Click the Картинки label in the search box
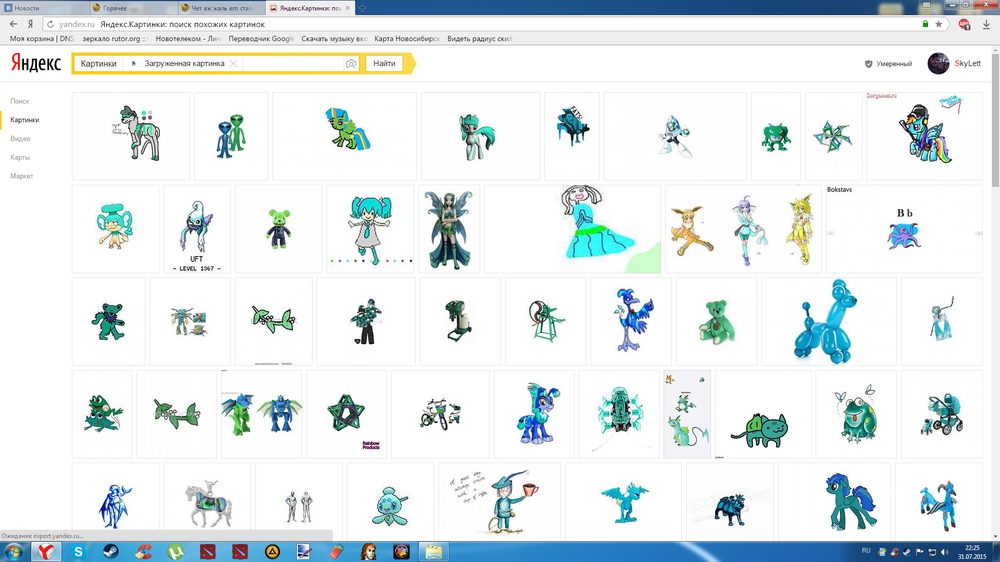Screen dimensions: 1000x562 point(98,64)
